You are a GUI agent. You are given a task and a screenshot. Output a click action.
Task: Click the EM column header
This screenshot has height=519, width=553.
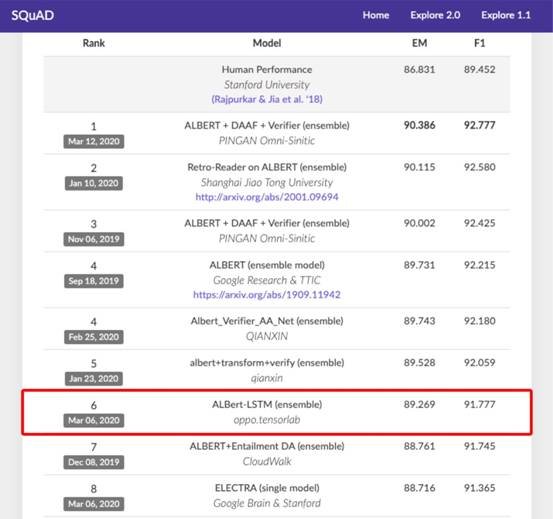point(419,43)
